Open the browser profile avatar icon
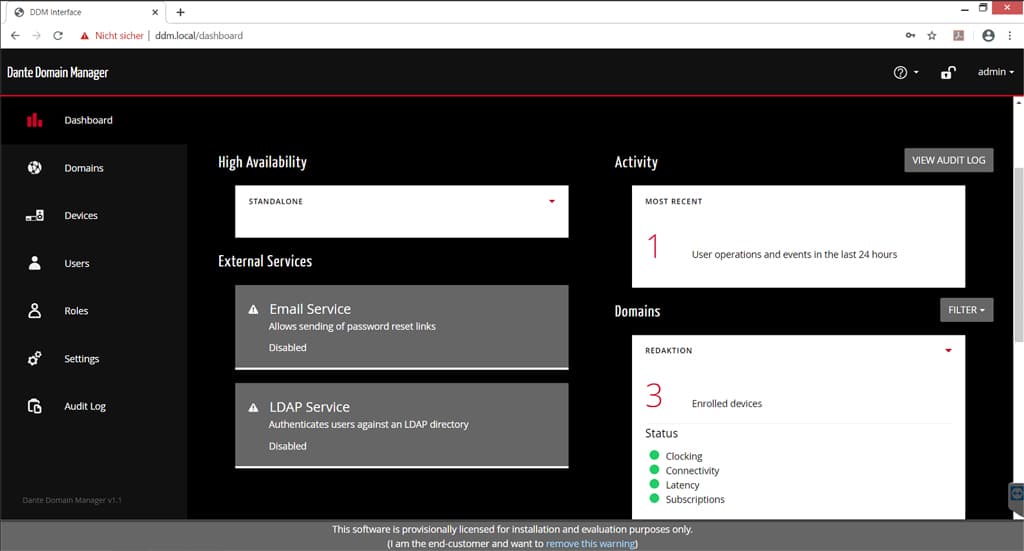The image size is (1024, 551). [988, 36]
